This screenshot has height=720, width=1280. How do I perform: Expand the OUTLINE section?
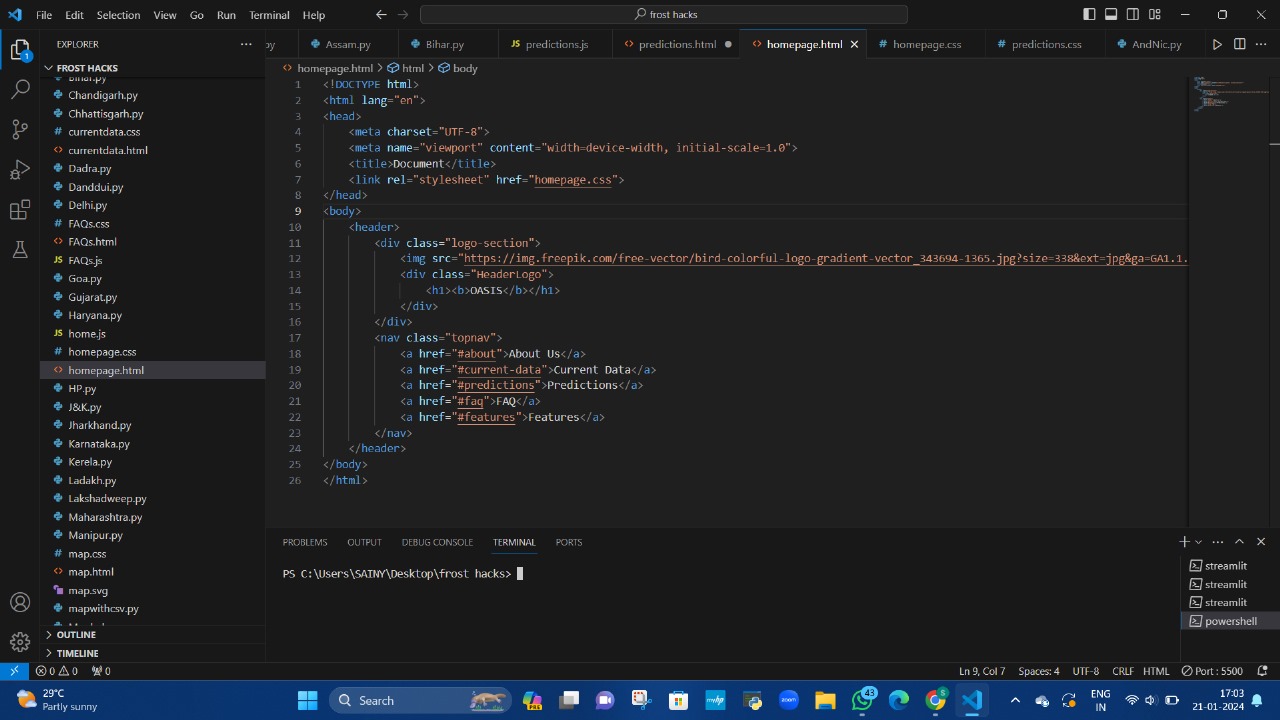click(76, 635)
